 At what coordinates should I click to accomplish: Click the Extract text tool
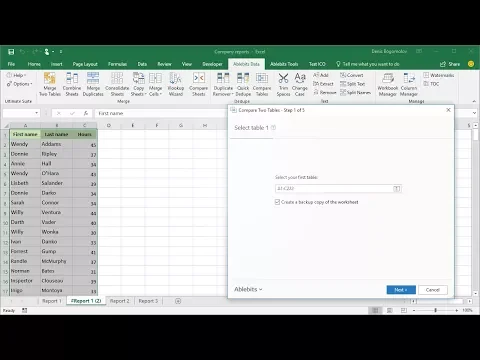(x=323, y=84)
